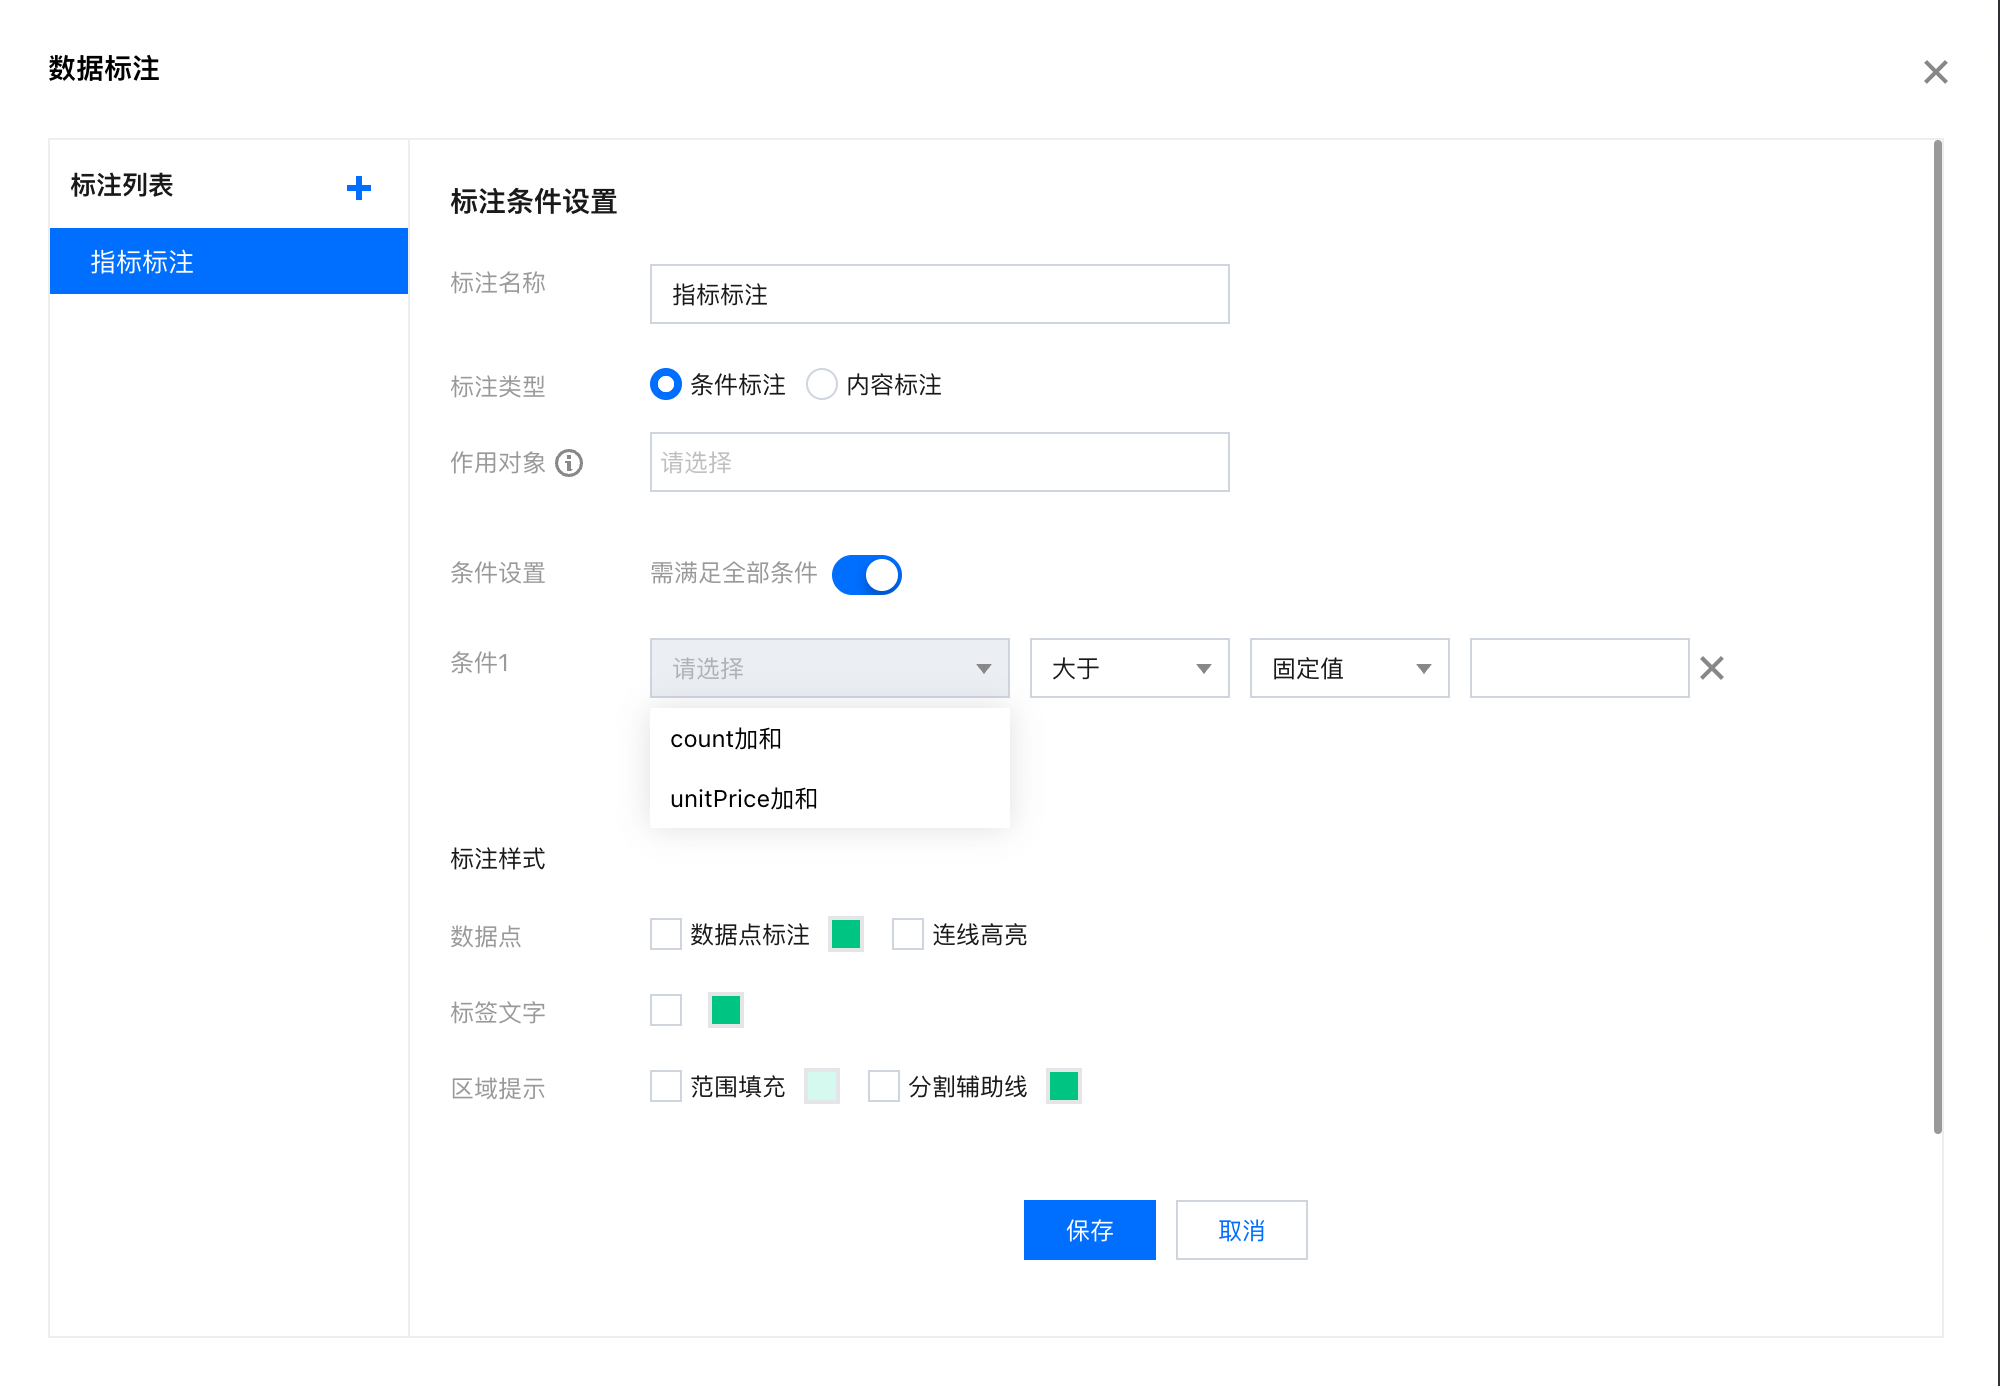
Task: Add a new annotation with the plus icon
Action: click(x=358, y=186)
